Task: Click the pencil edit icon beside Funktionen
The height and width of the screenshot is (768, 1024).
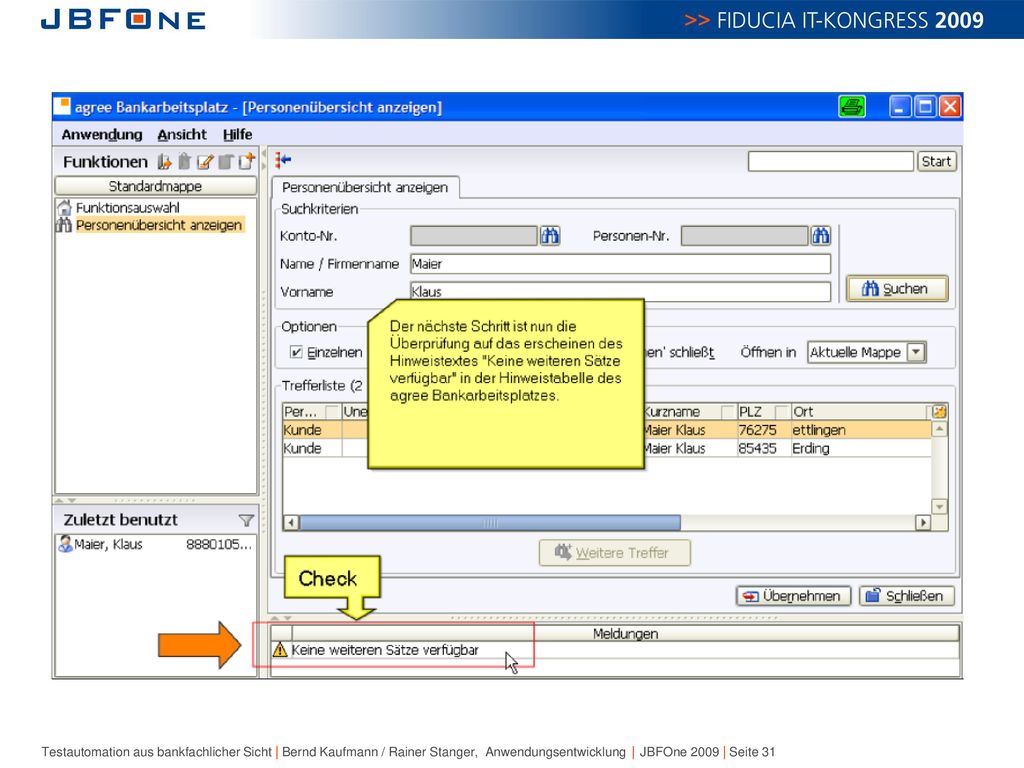Action: [205, 162]
